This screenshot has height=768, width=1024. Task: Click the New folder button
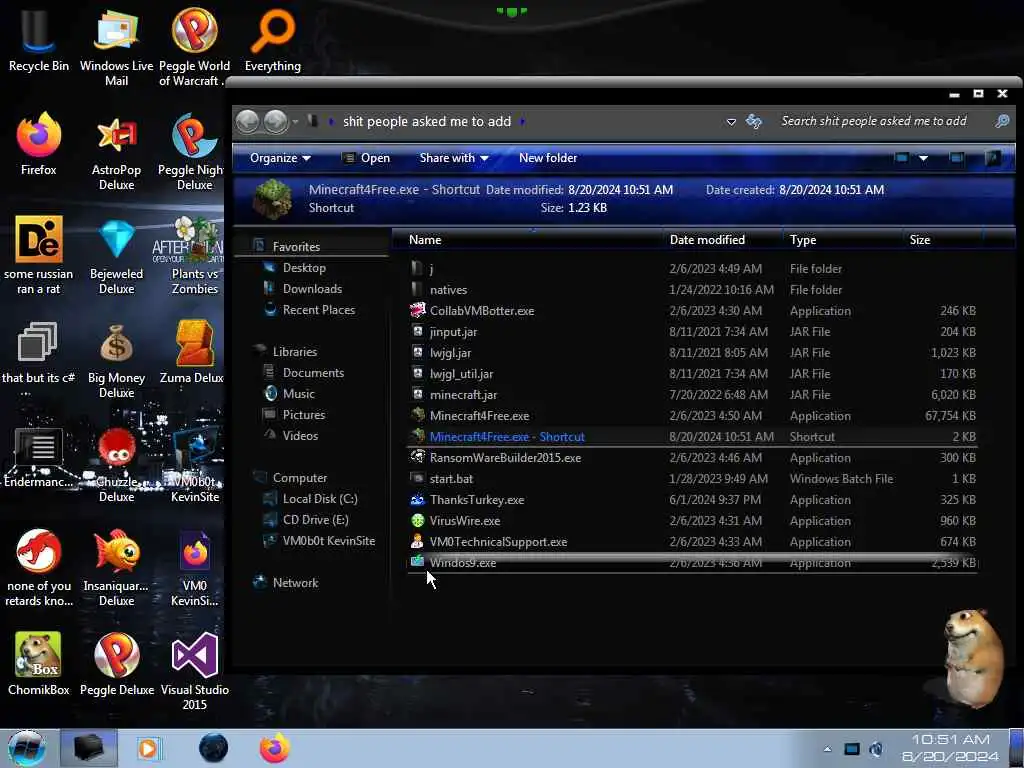tap(548, 158)
